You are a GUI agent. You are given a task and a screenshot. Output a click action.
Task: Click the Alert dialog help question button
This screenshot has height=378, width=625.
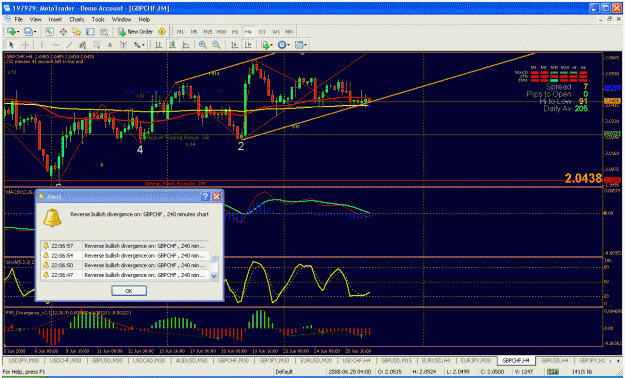[x=205, y=196]
